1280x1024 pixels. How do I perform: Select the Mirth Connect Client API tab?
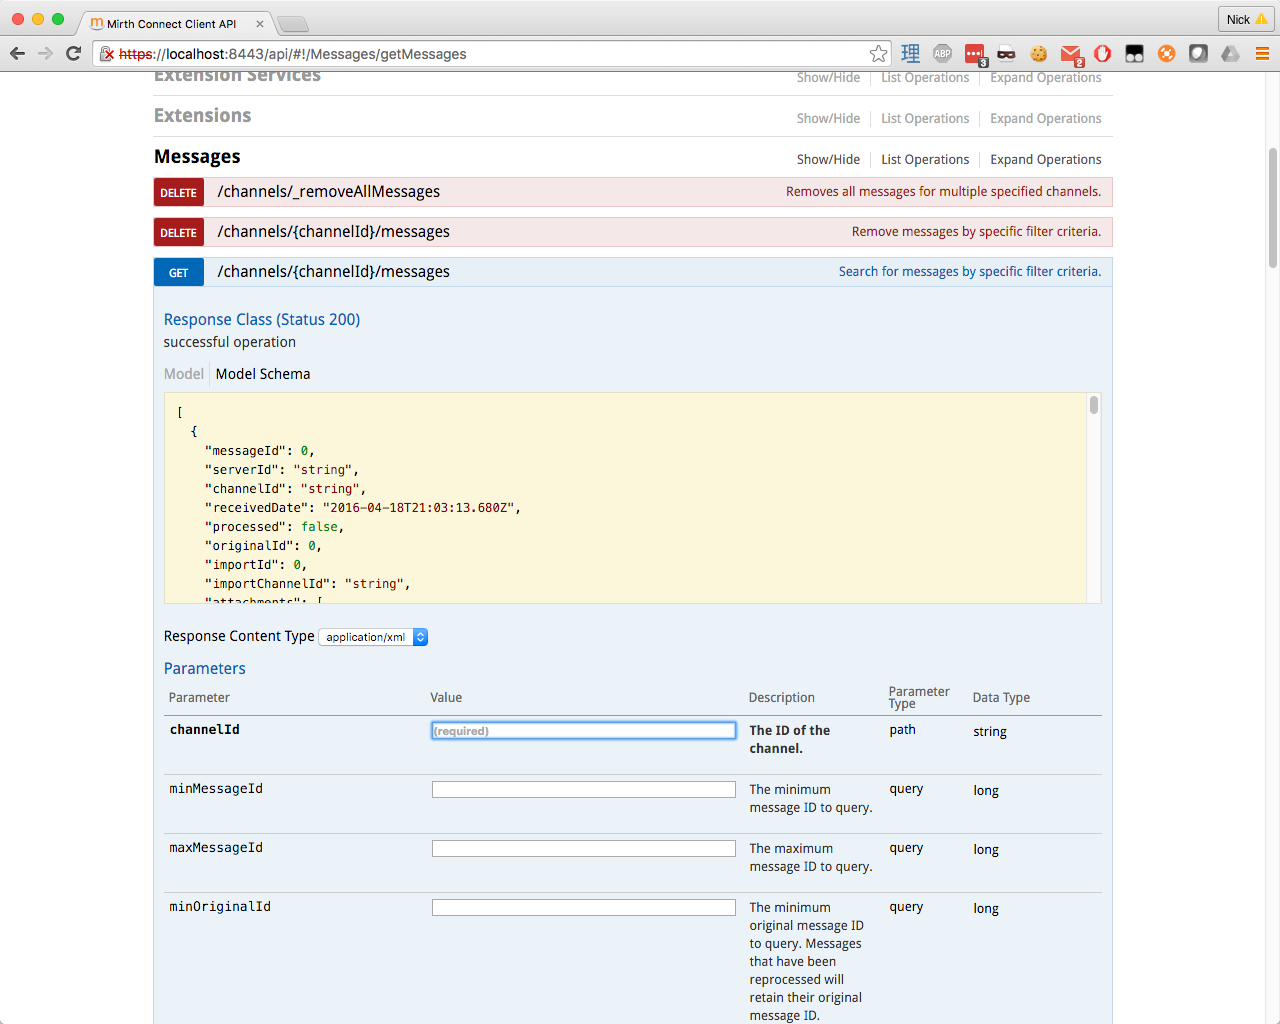pos(172,23)
